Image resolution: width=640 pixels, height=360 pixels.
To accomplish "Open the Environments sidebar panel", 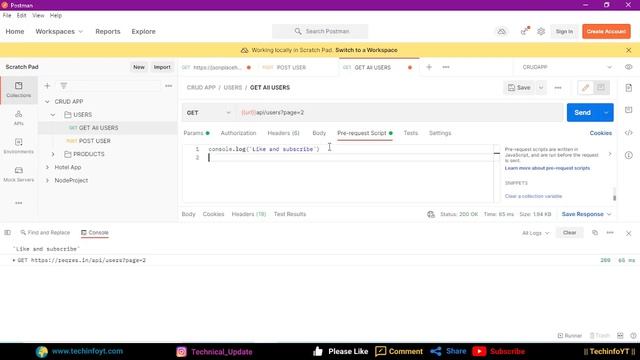I will coord(19,146).
